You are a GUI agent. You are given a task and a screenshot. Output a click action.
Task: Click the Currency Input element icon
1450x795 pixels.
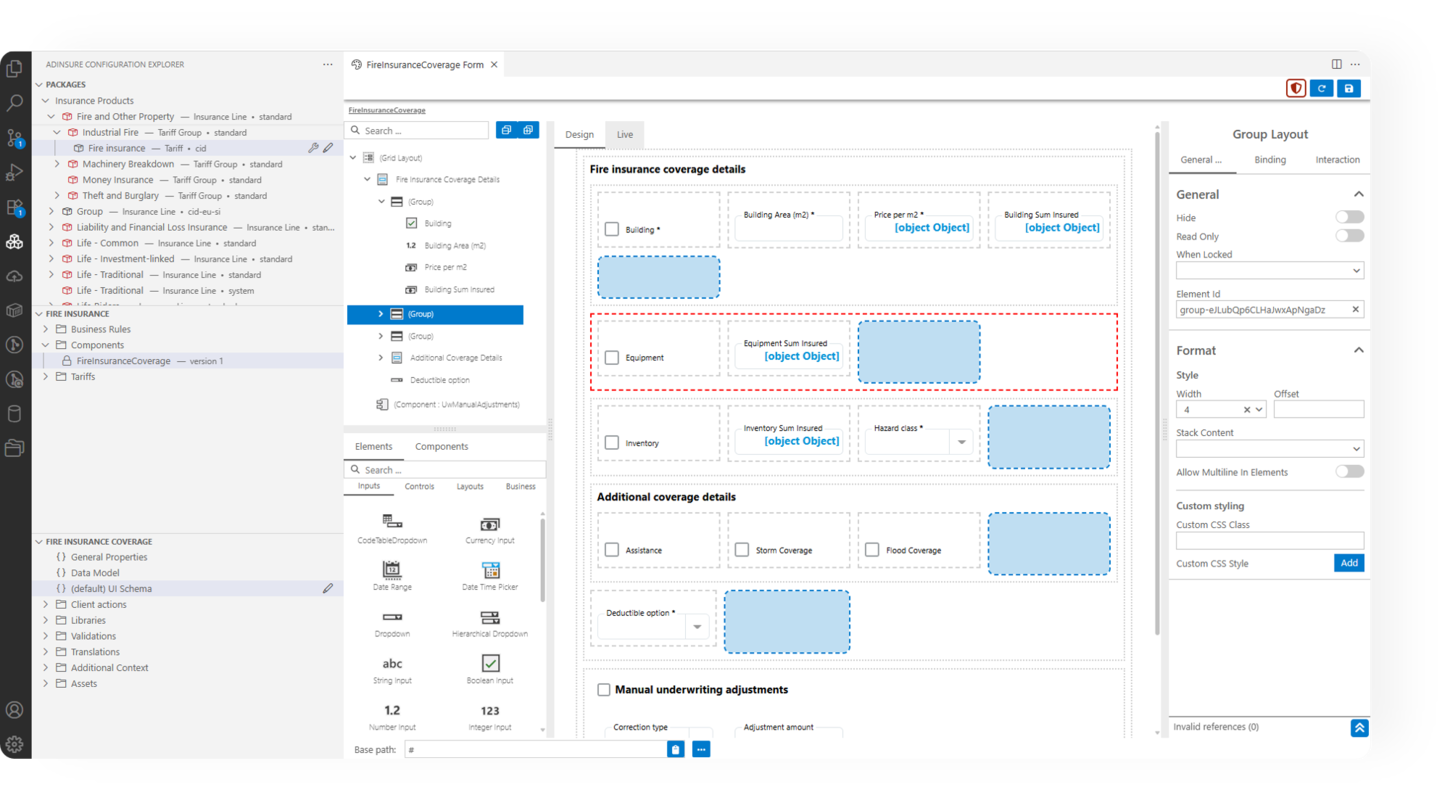tap(490, 524)
